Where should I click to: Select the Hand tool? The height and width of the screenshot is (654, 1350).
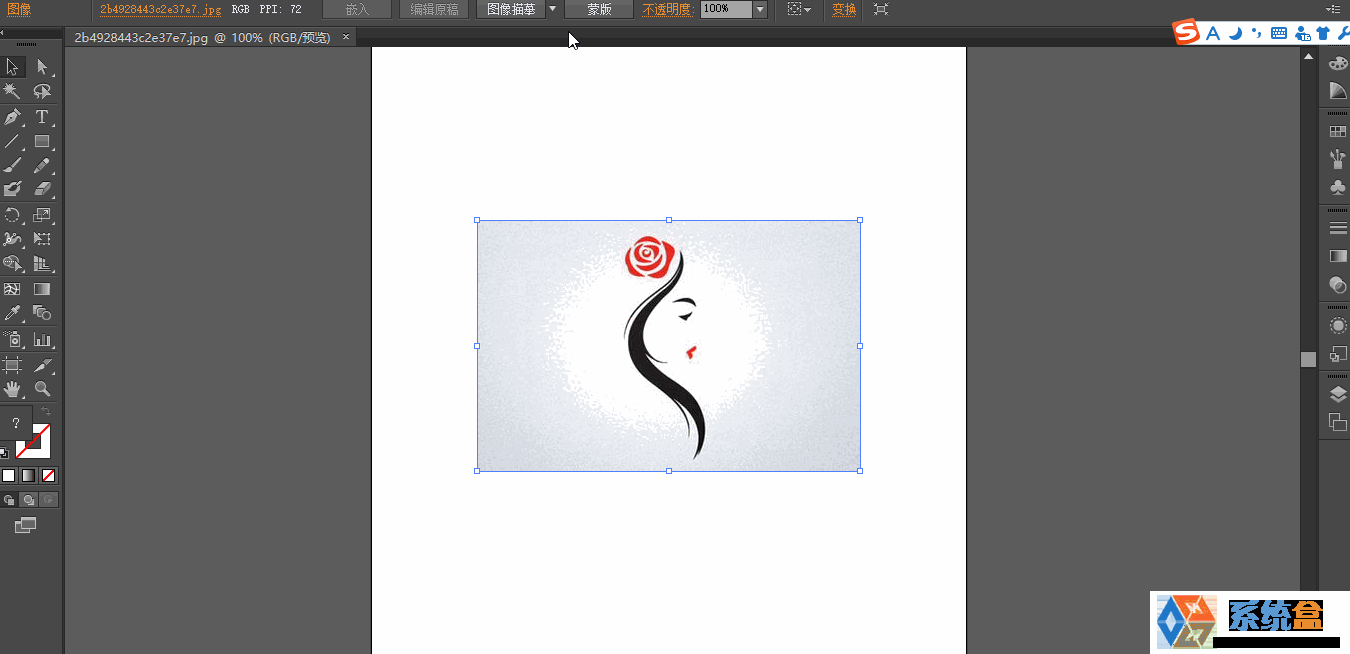click(x=13, y=389)
